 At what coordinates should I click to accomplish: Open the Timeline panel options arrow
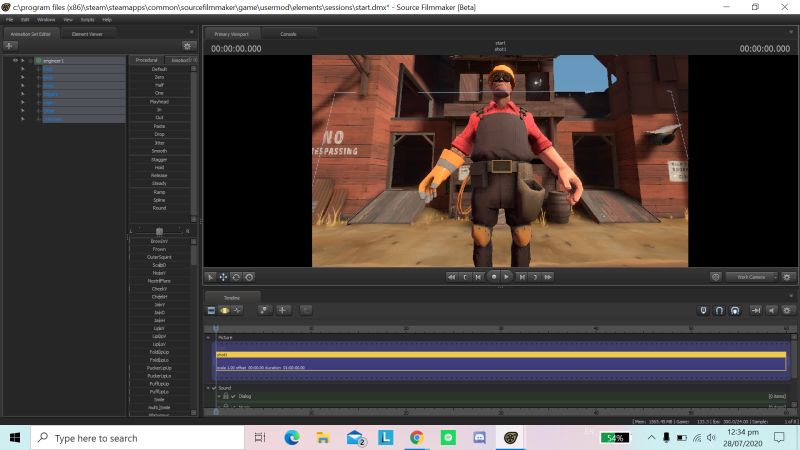coord(791,295)
